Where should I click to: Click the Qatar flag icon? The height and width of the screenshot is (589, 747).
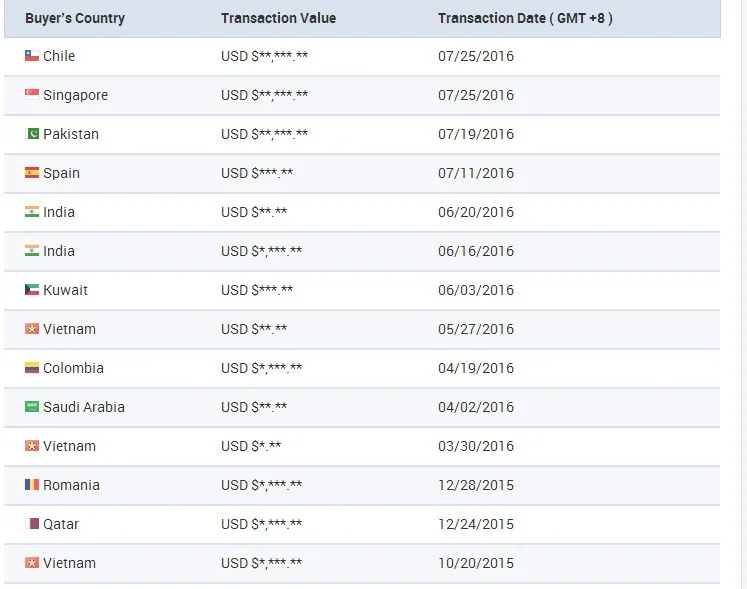click(x=32, y=524)
